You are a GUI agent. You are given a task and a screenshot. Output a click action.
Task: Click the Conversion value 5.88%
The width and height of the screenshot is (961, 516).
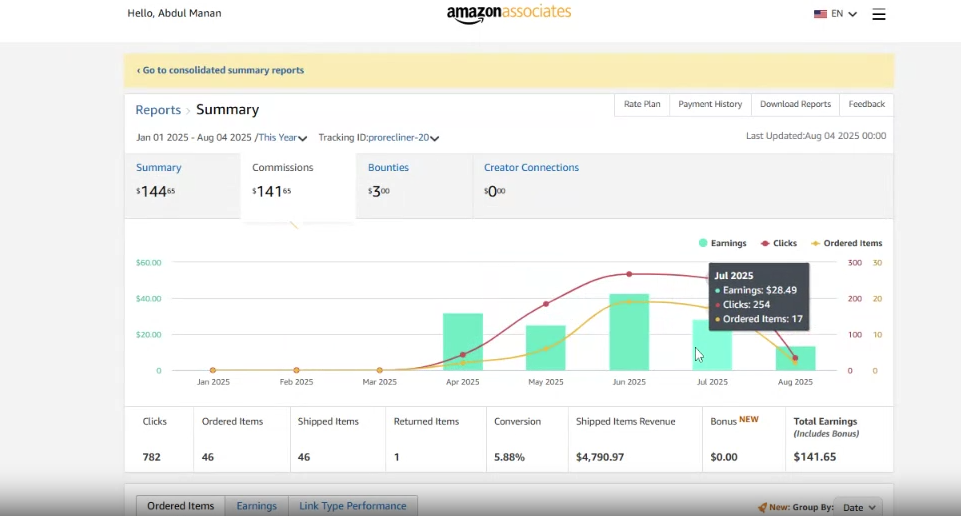point(509,457)
